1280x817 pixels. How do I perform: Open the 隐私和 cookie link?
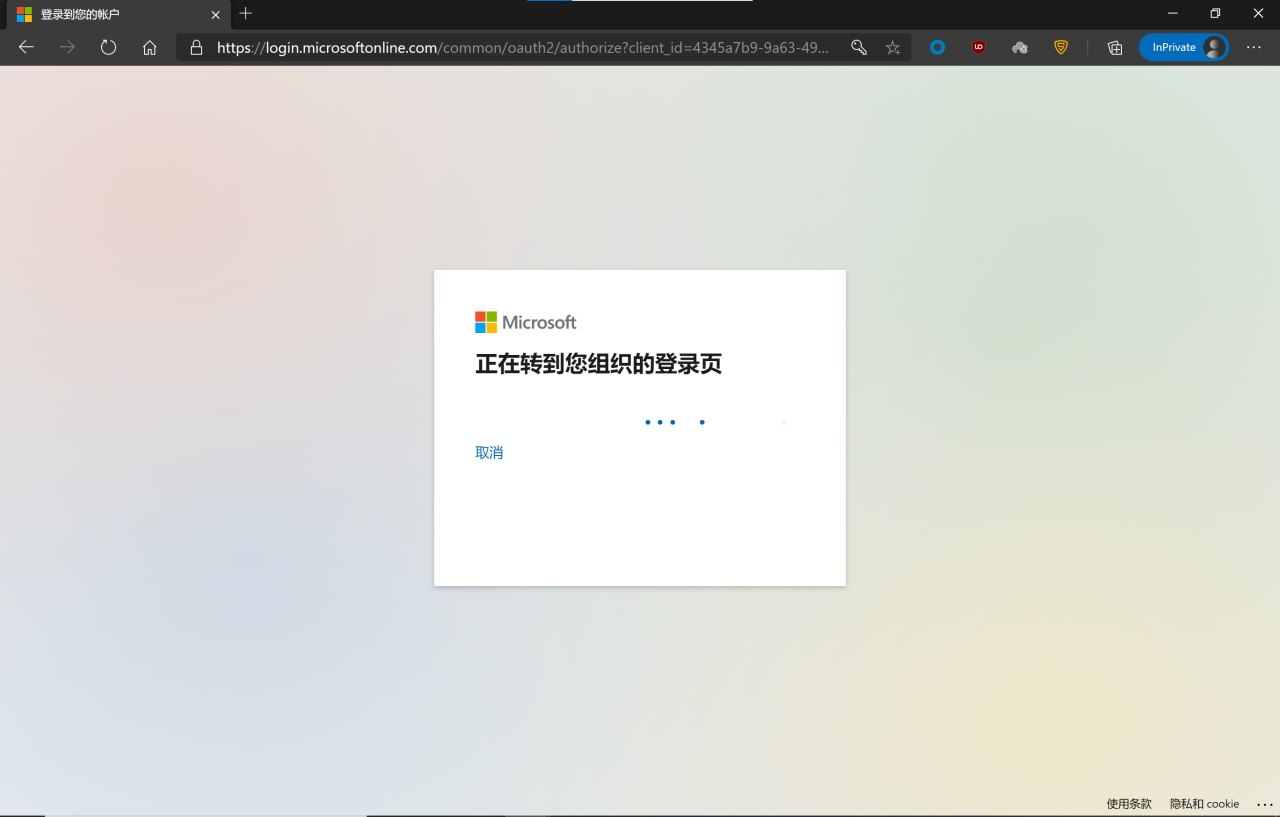[1204, 804]
